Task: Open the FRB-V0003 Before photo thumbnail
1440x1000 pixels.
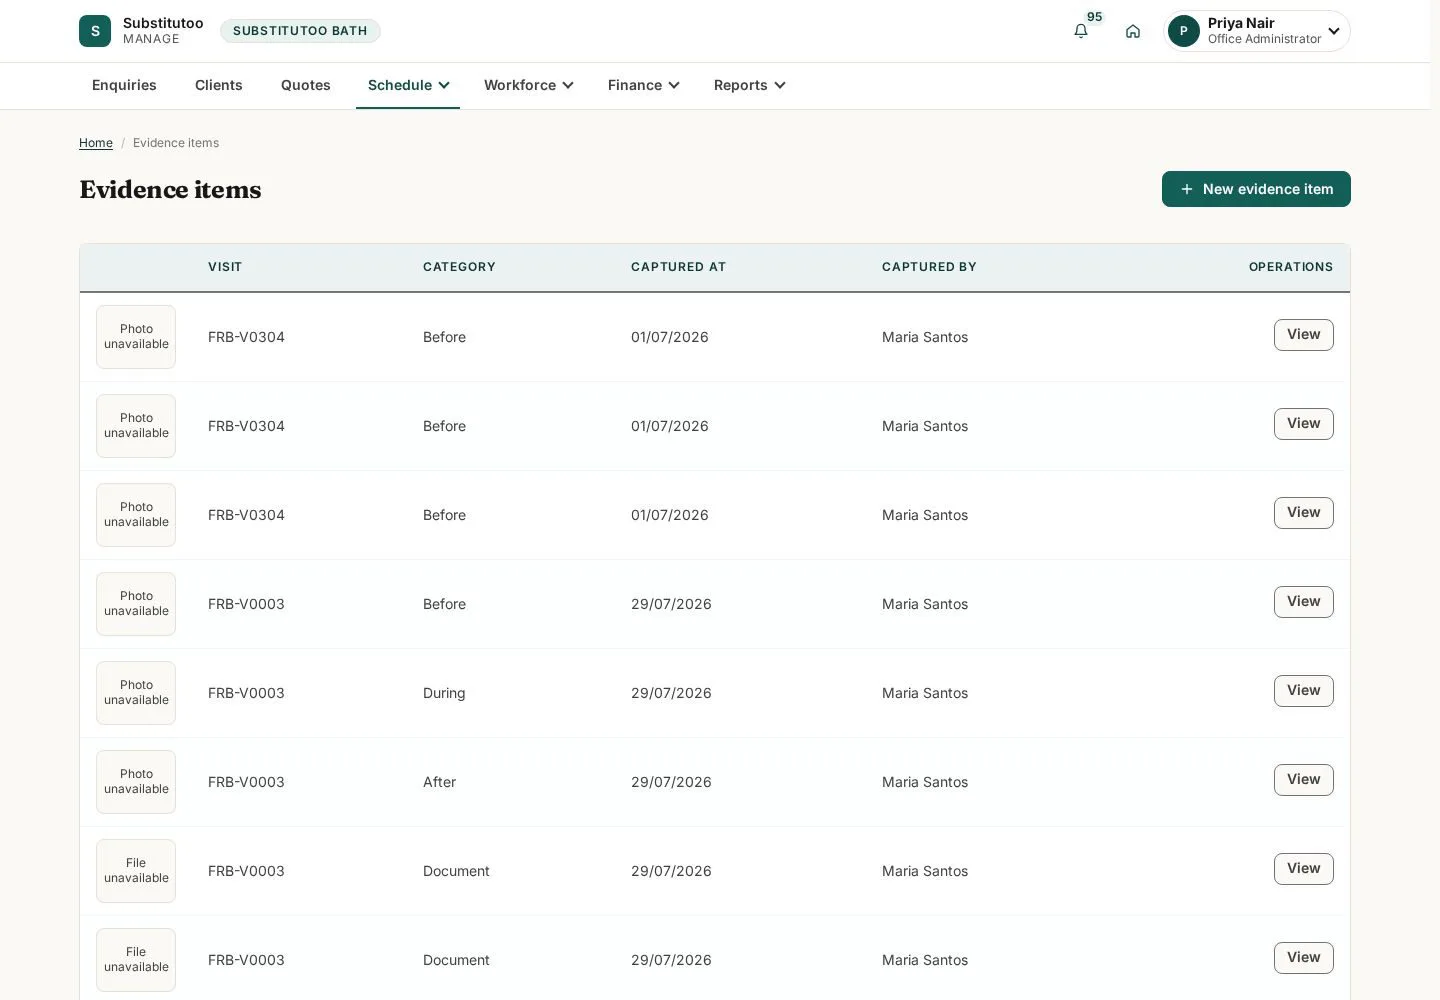Action: (x=136, y=604)
